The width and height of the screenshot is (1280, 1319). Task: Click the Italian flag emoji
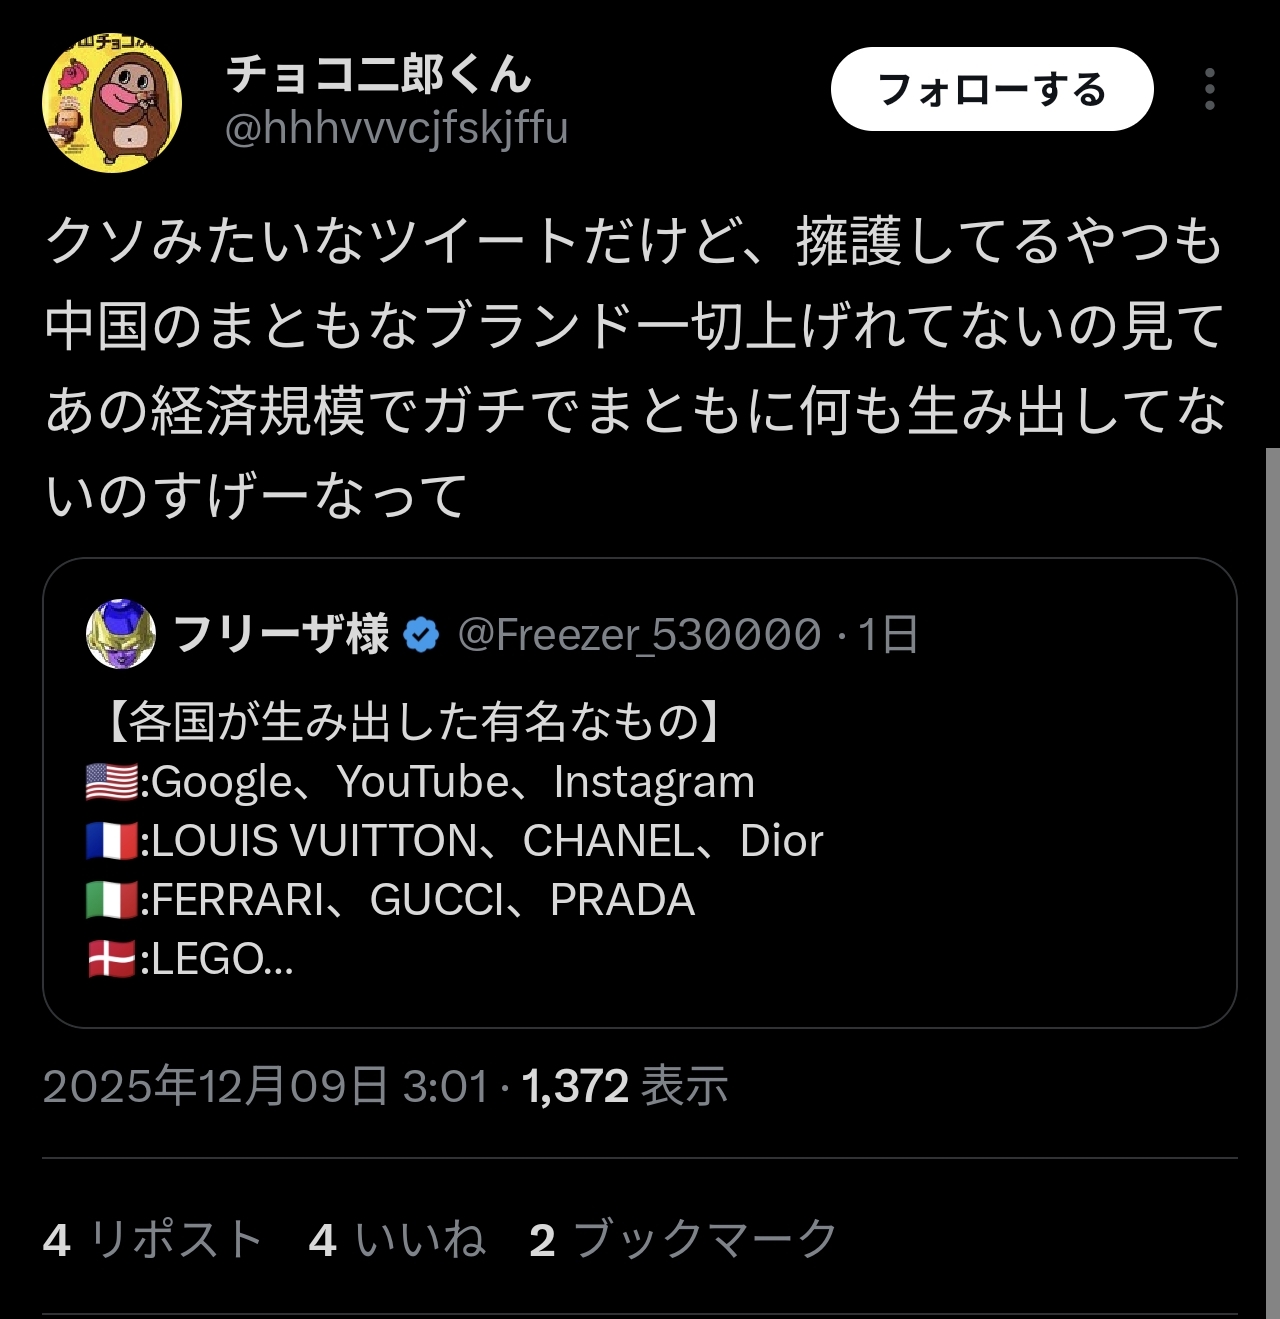[x=112, y=900]
